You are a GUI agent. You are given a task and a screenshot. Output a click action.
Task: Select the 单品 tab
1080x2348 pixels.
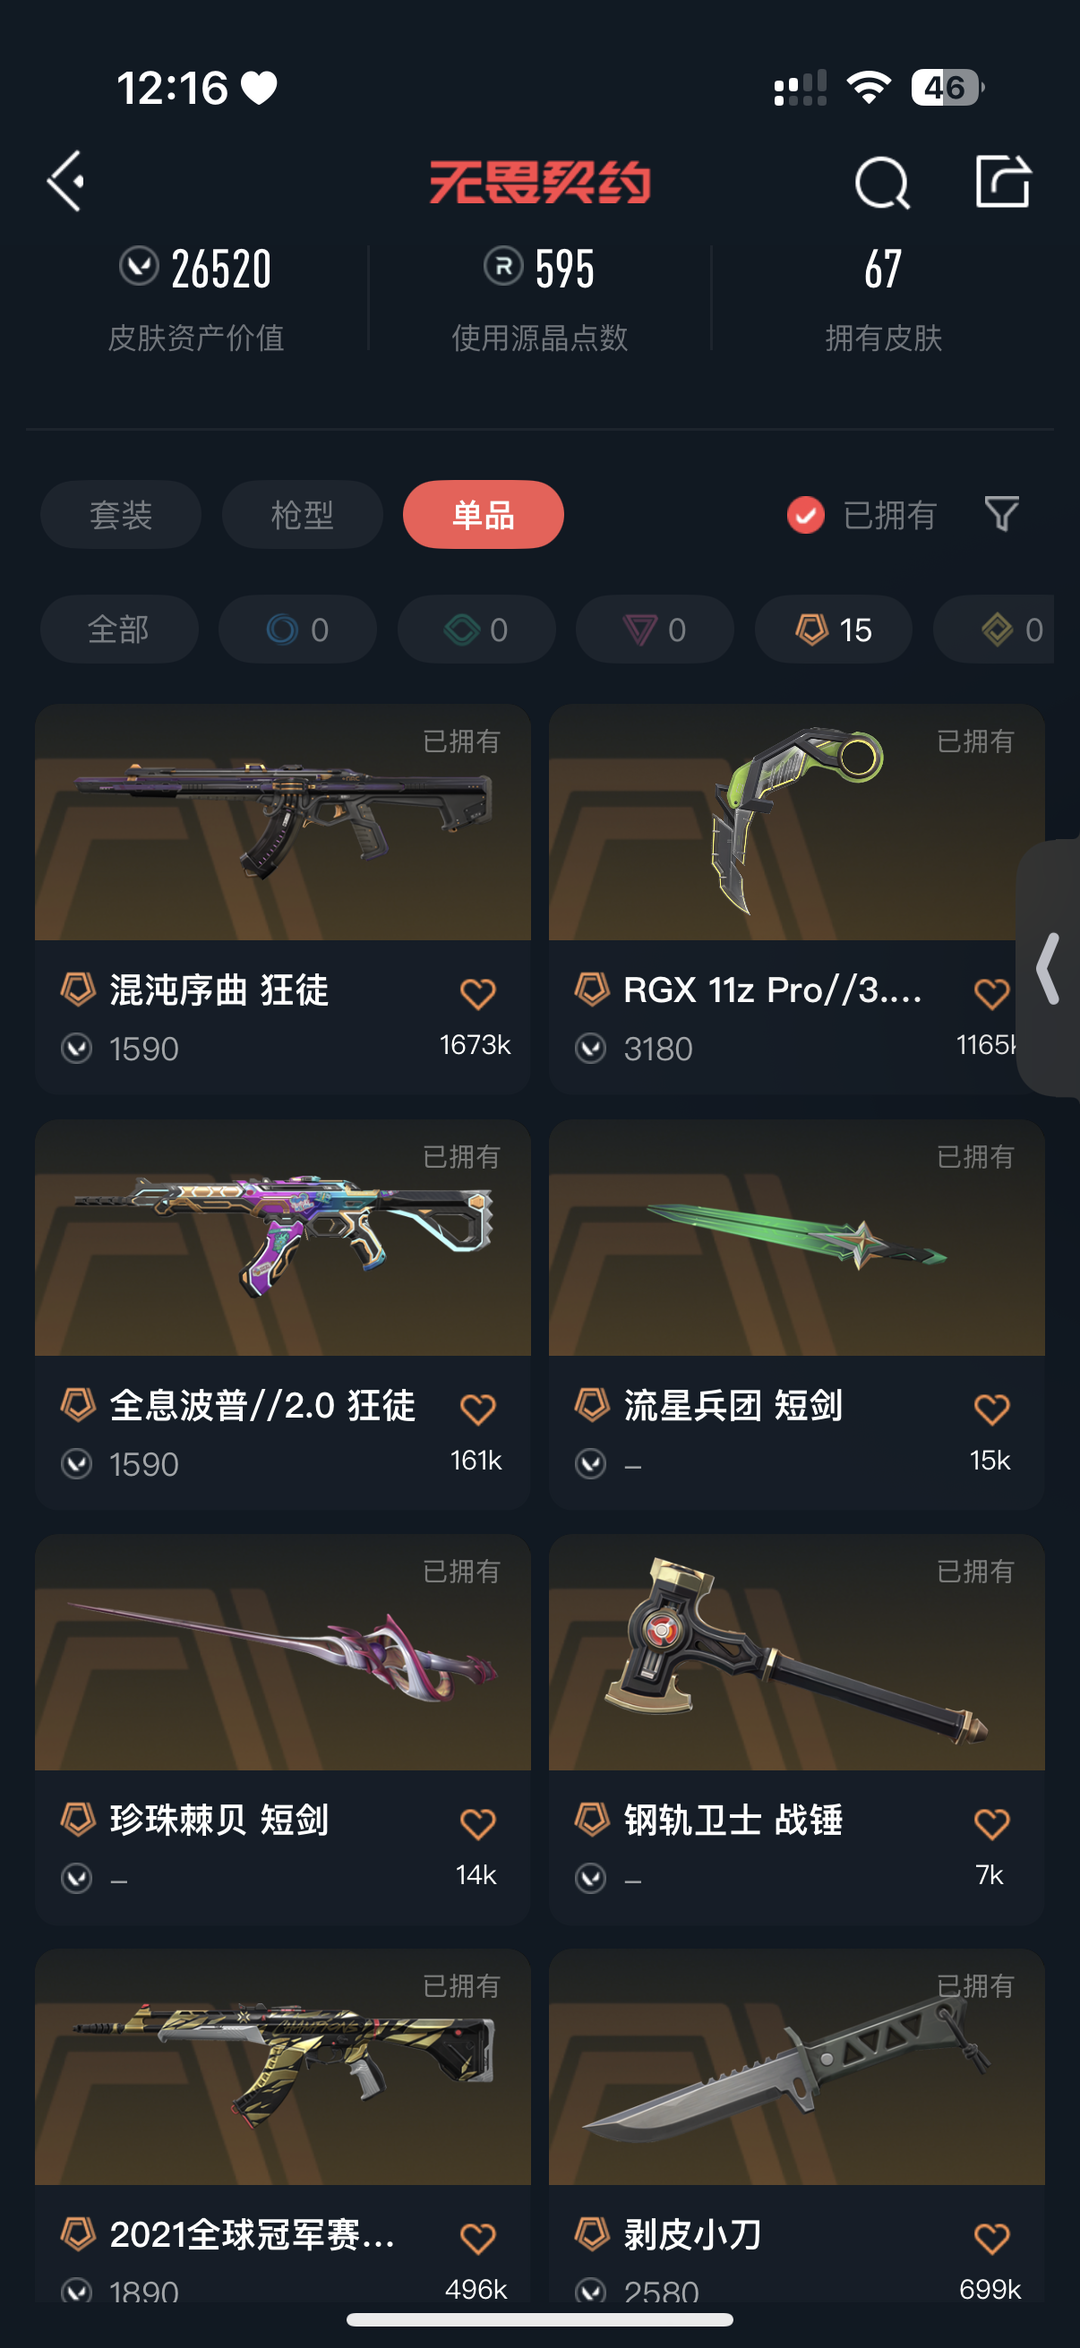pyautogui.click(x=483, y=515)
